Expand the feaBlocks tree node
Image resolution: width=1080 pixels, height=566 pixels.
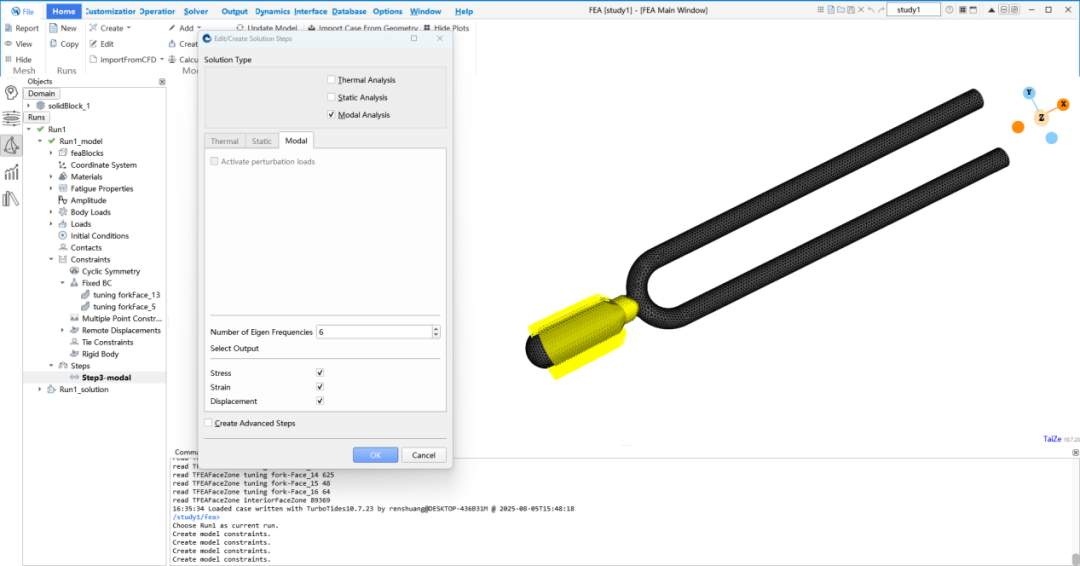[x=51, y=153]
